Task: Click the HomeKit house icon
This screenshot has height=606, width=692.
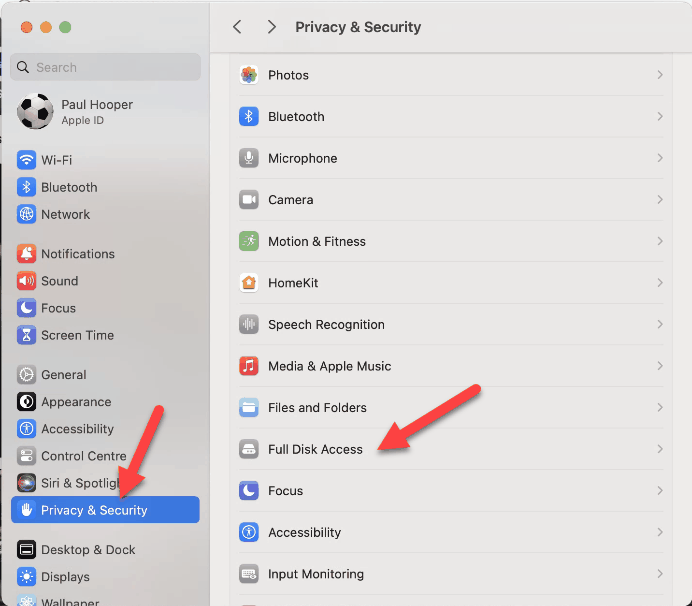Action: 249,282
